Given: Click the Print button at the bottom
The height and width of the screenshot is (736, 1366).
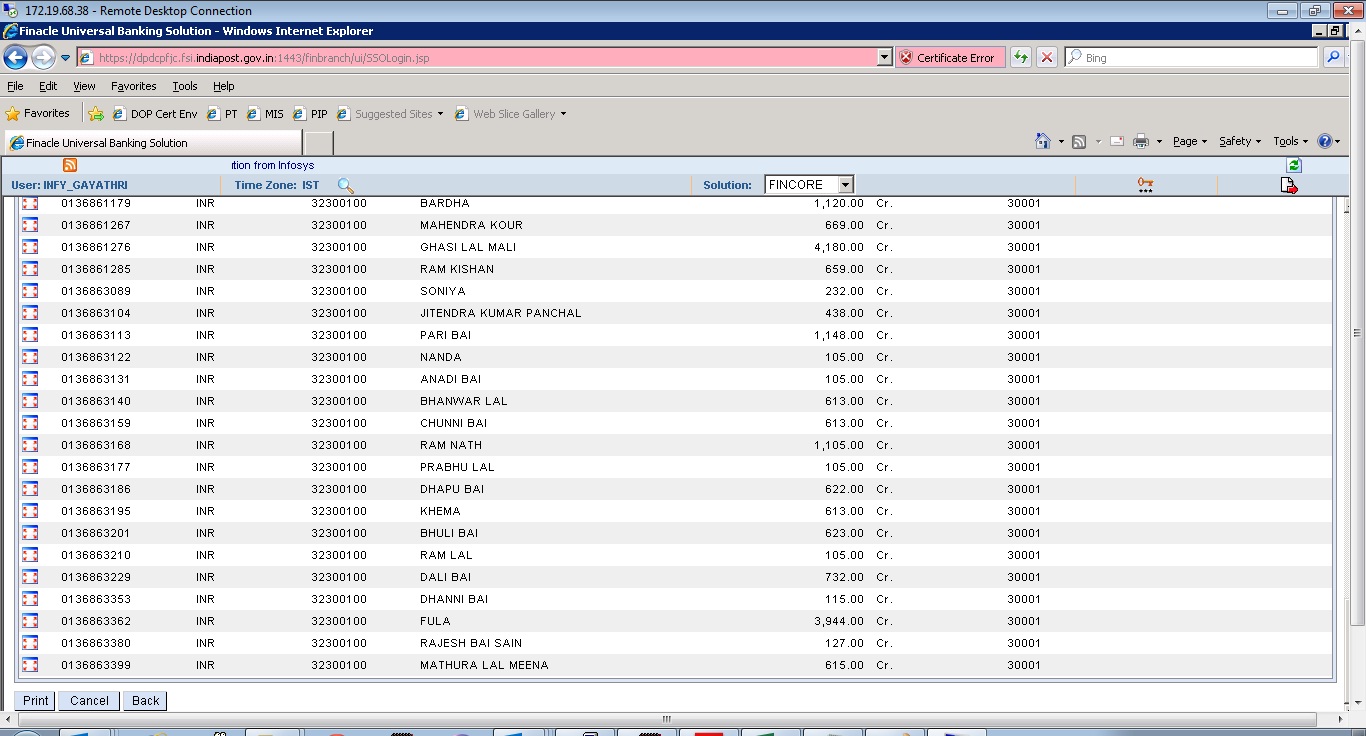Looking at the screenshot, I should 34,700.
